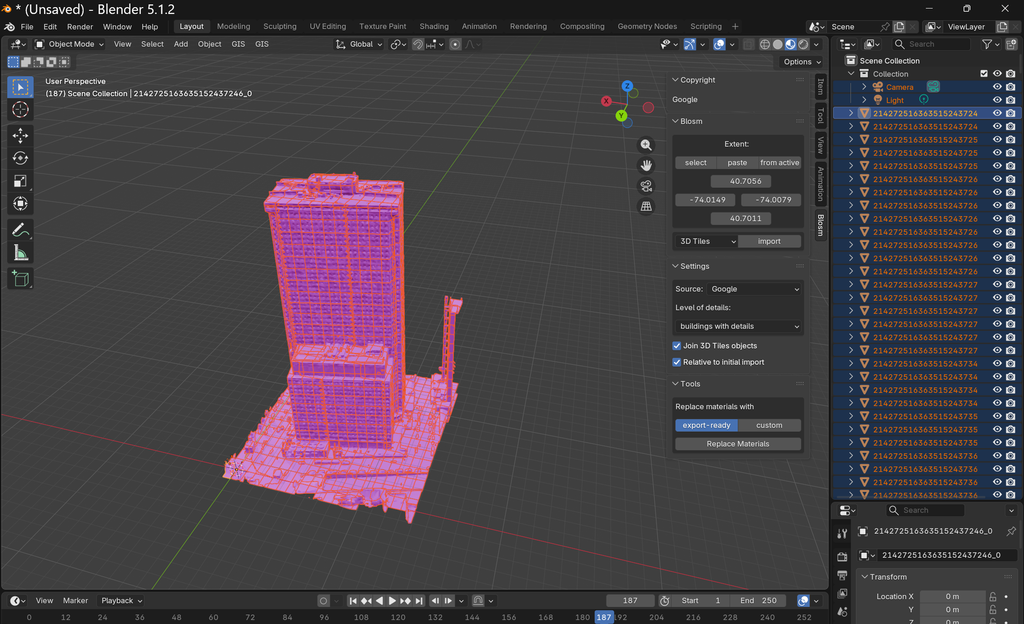Open the Source Google dropdown

pos(754,289)
